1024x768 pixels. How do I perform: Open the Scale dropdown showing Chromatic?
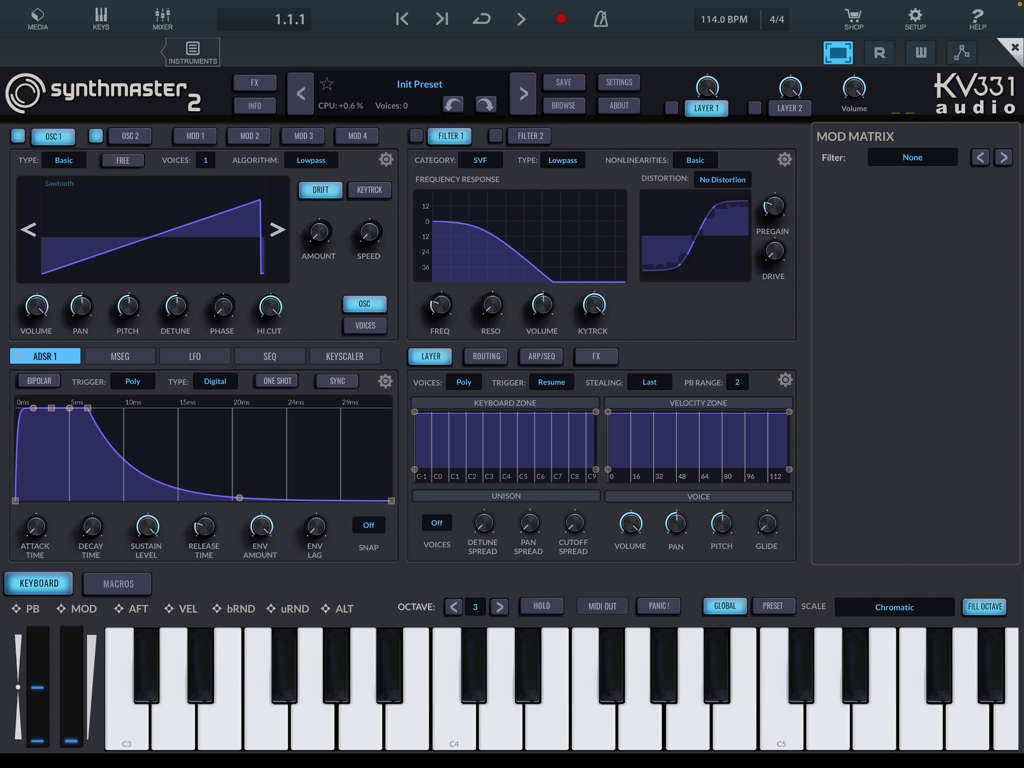894,606
